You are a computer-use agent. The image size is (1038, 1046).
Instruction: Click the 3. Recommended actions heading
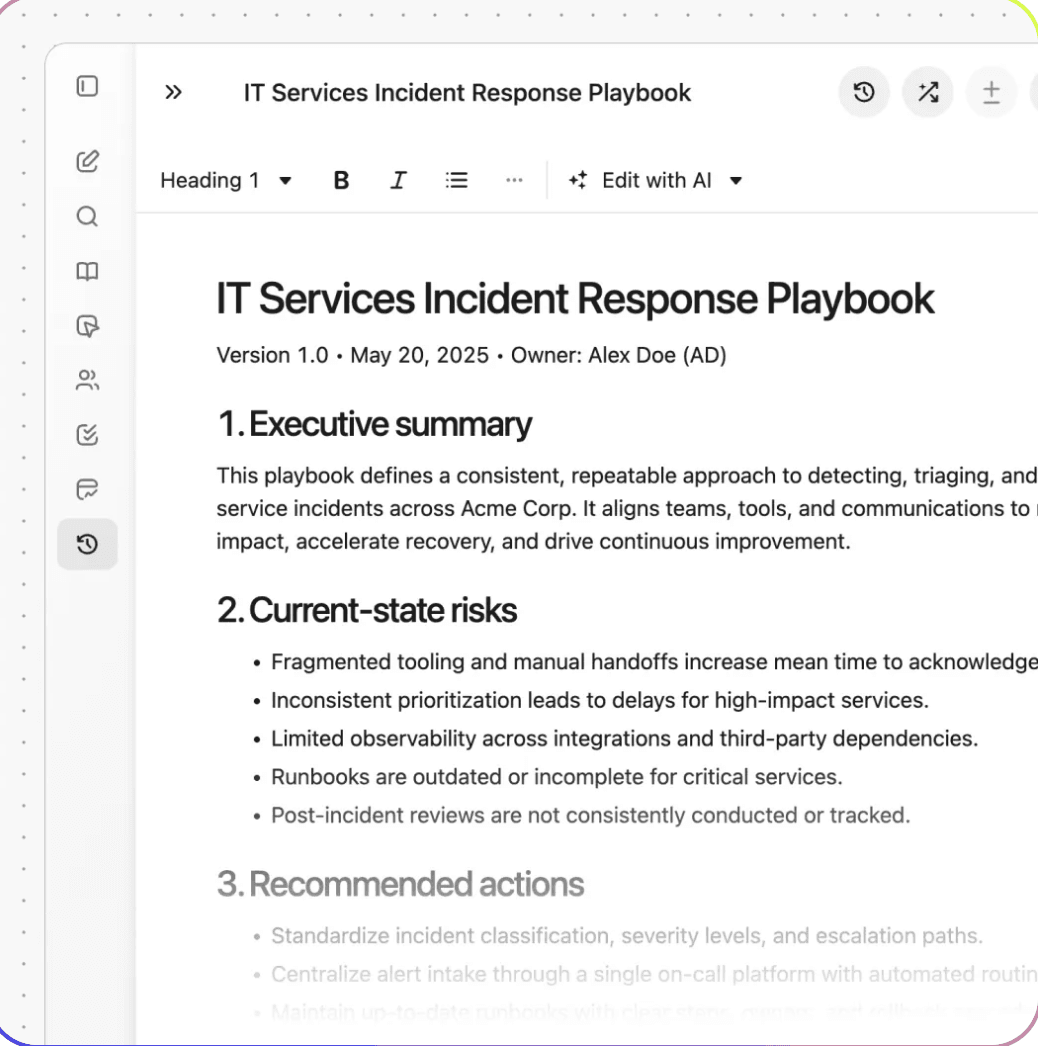tap(400, 884)
